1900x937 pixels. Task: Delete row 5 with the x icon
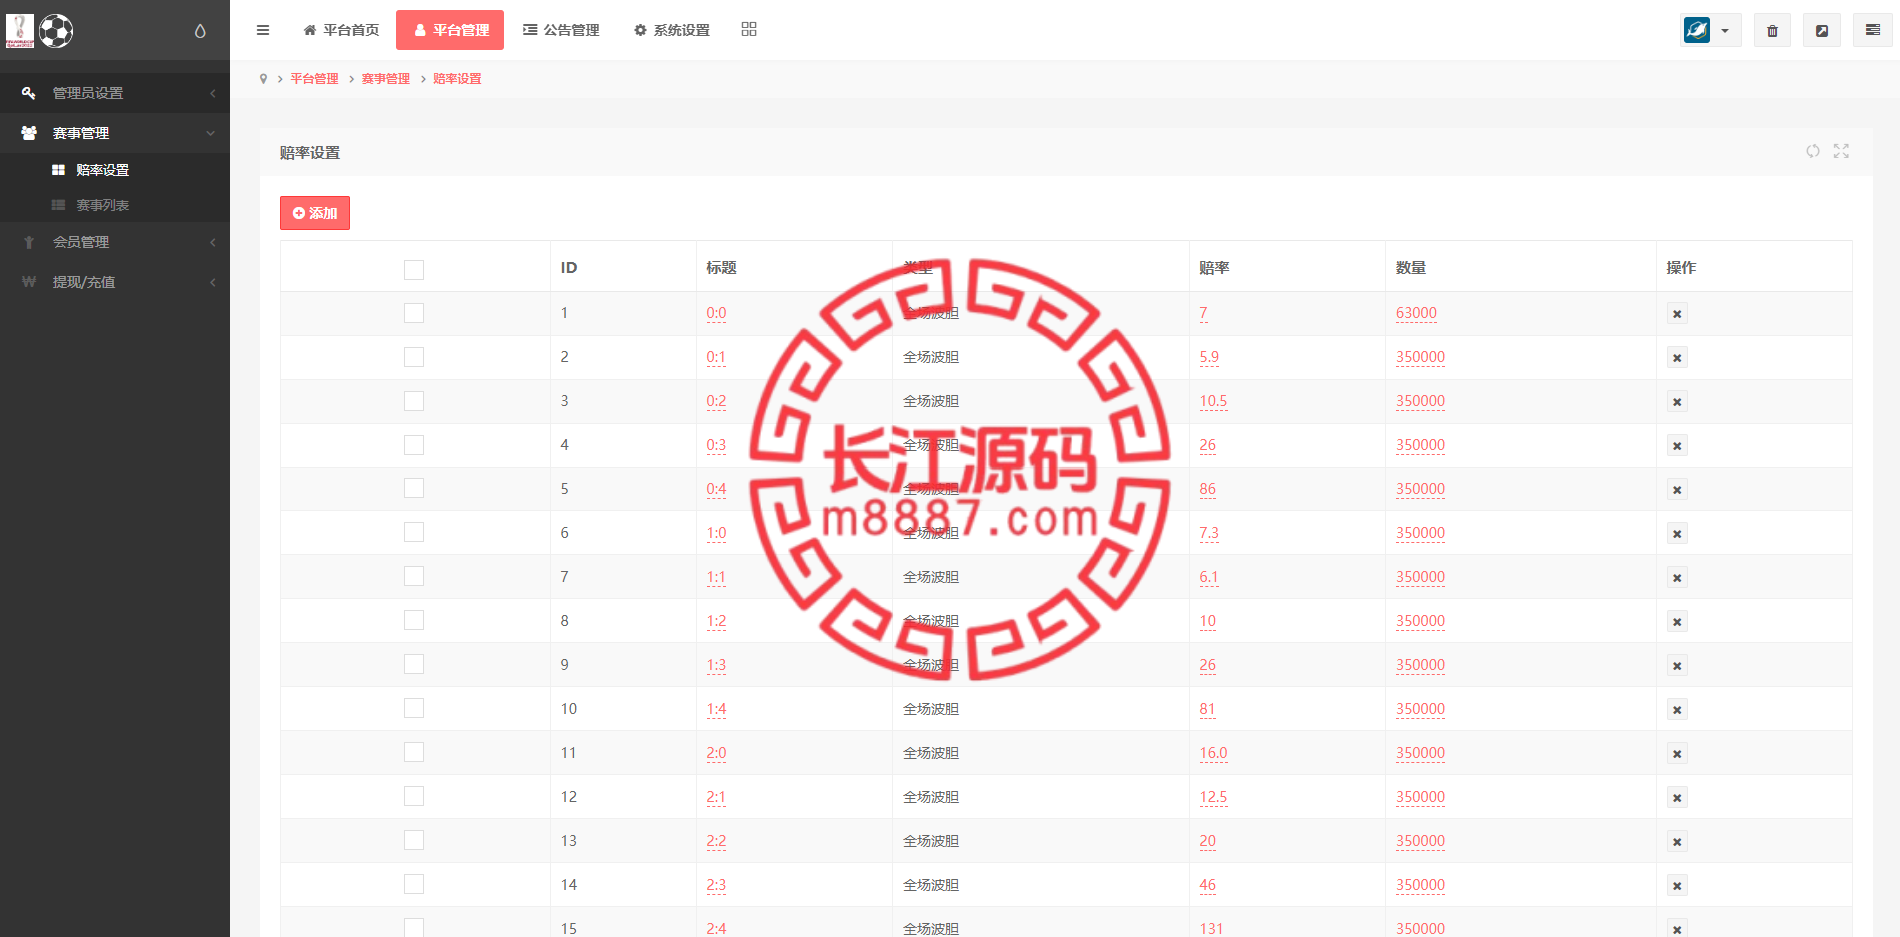[x=1677, y=490]
